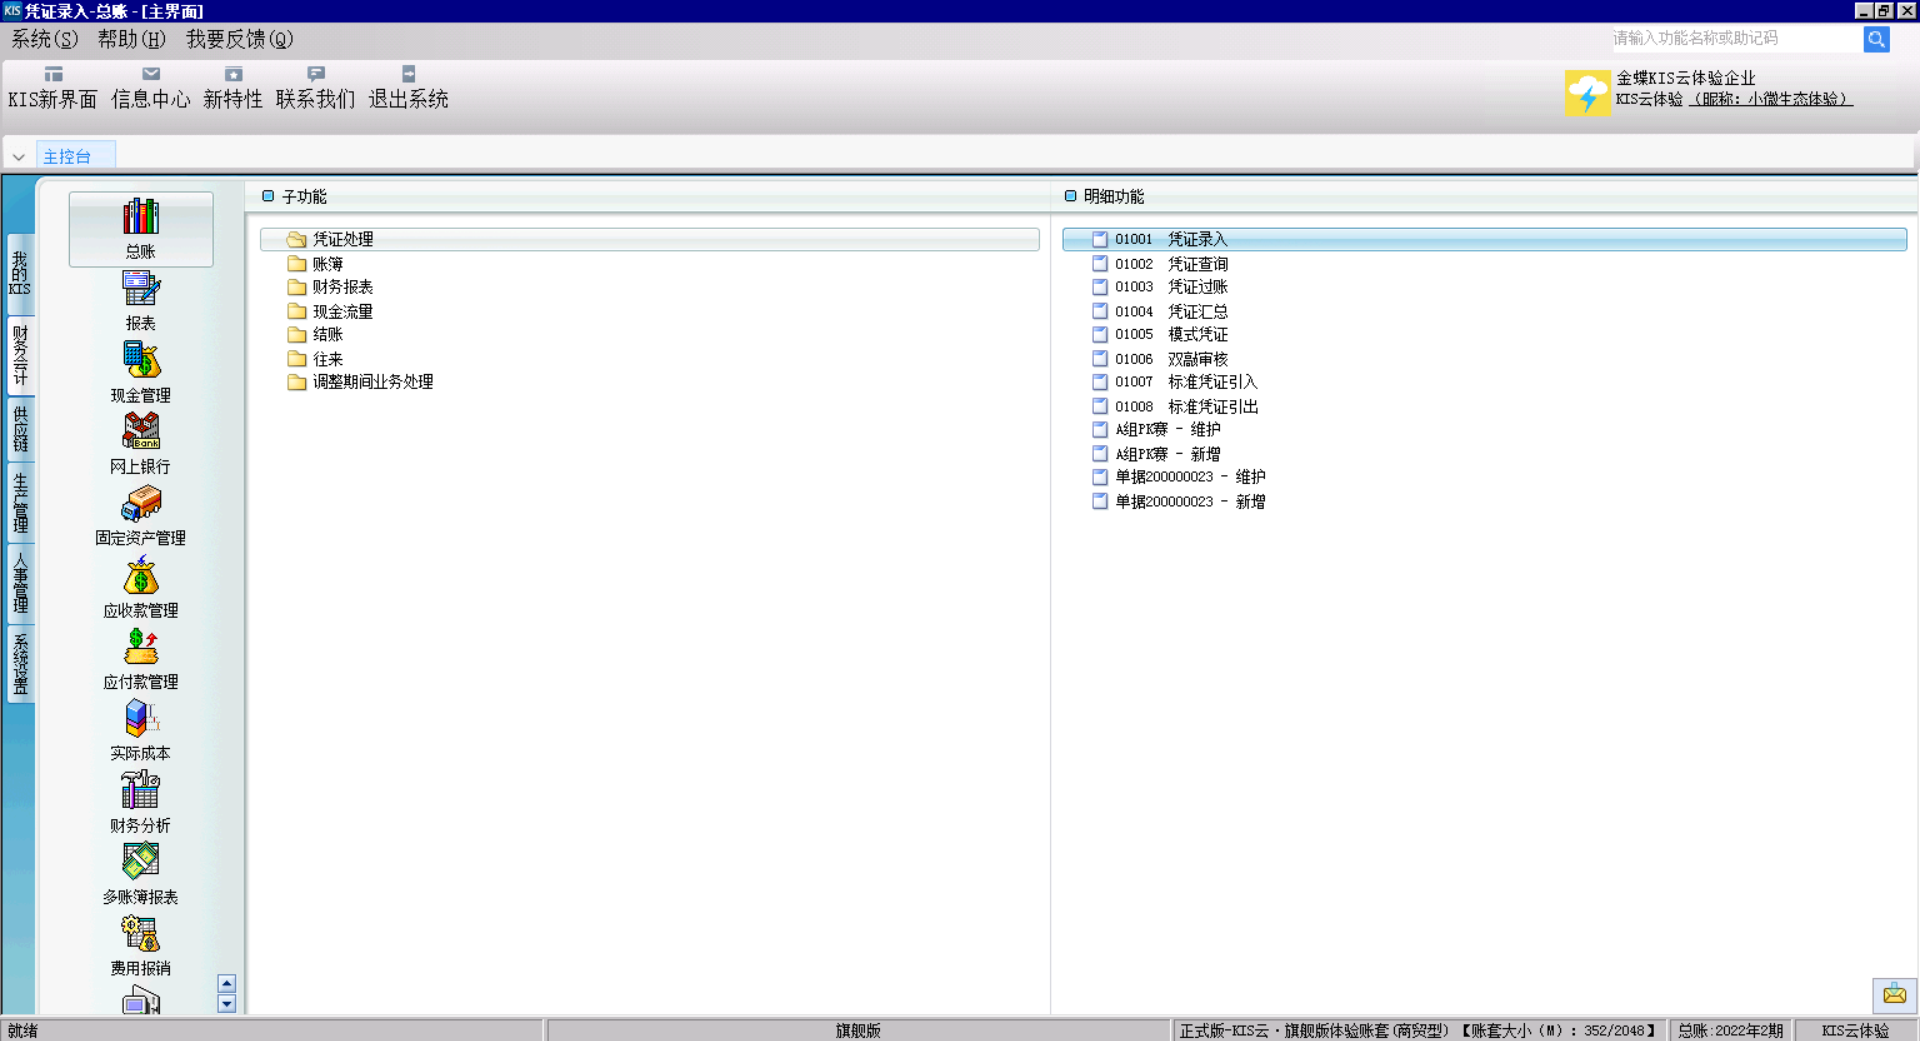1920x1041 pixels.
Task: Open the mail envelope icon at bottom right
Action: coord(1894,994)
